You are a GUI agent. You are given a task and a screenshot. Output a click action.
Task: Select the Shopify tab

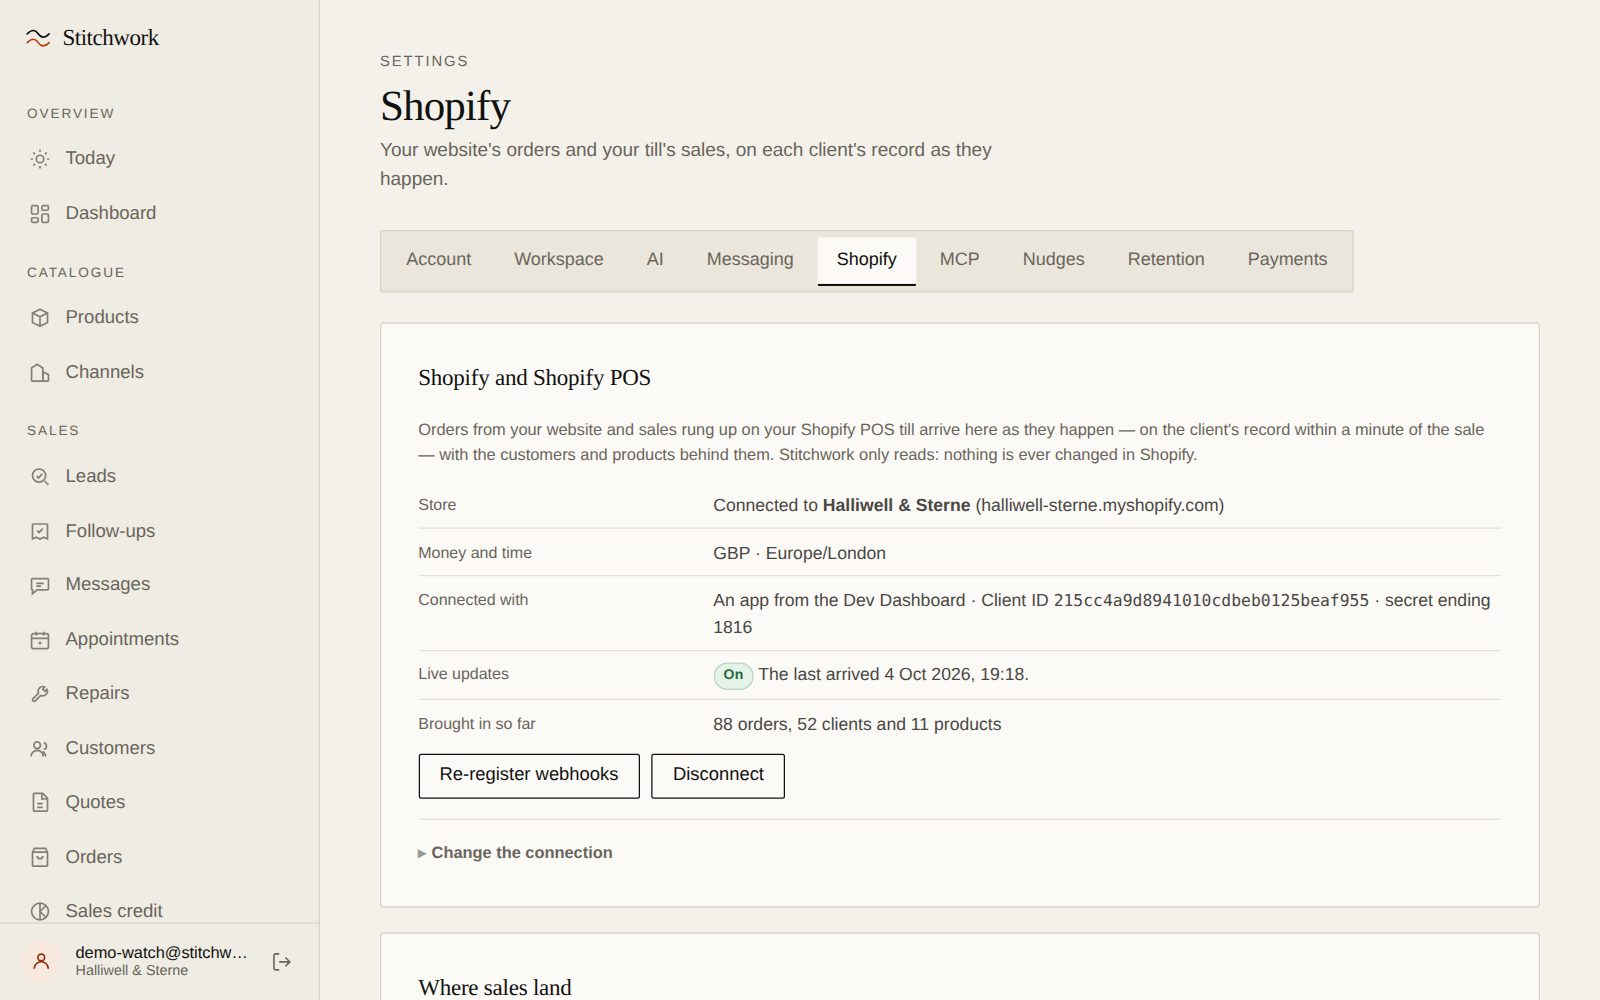(x=867, y=260)
